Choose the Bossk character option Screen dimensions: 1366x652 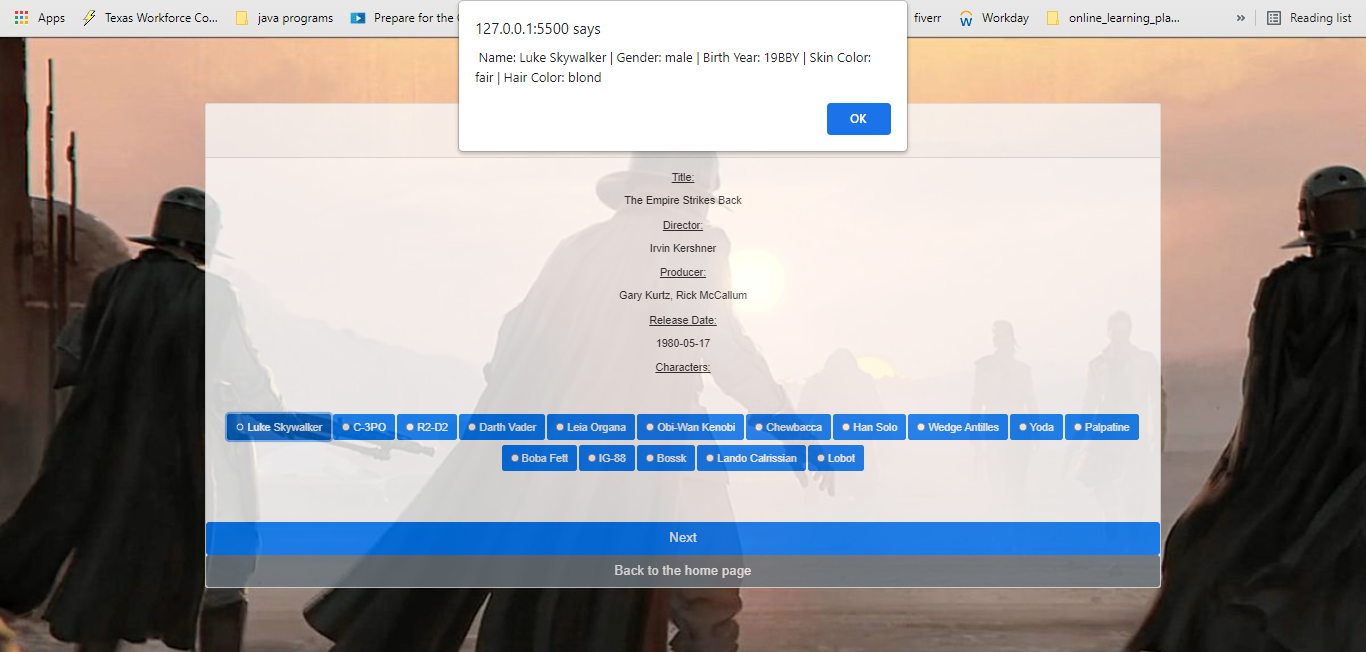pyautogui.click(x=666, y=458)
